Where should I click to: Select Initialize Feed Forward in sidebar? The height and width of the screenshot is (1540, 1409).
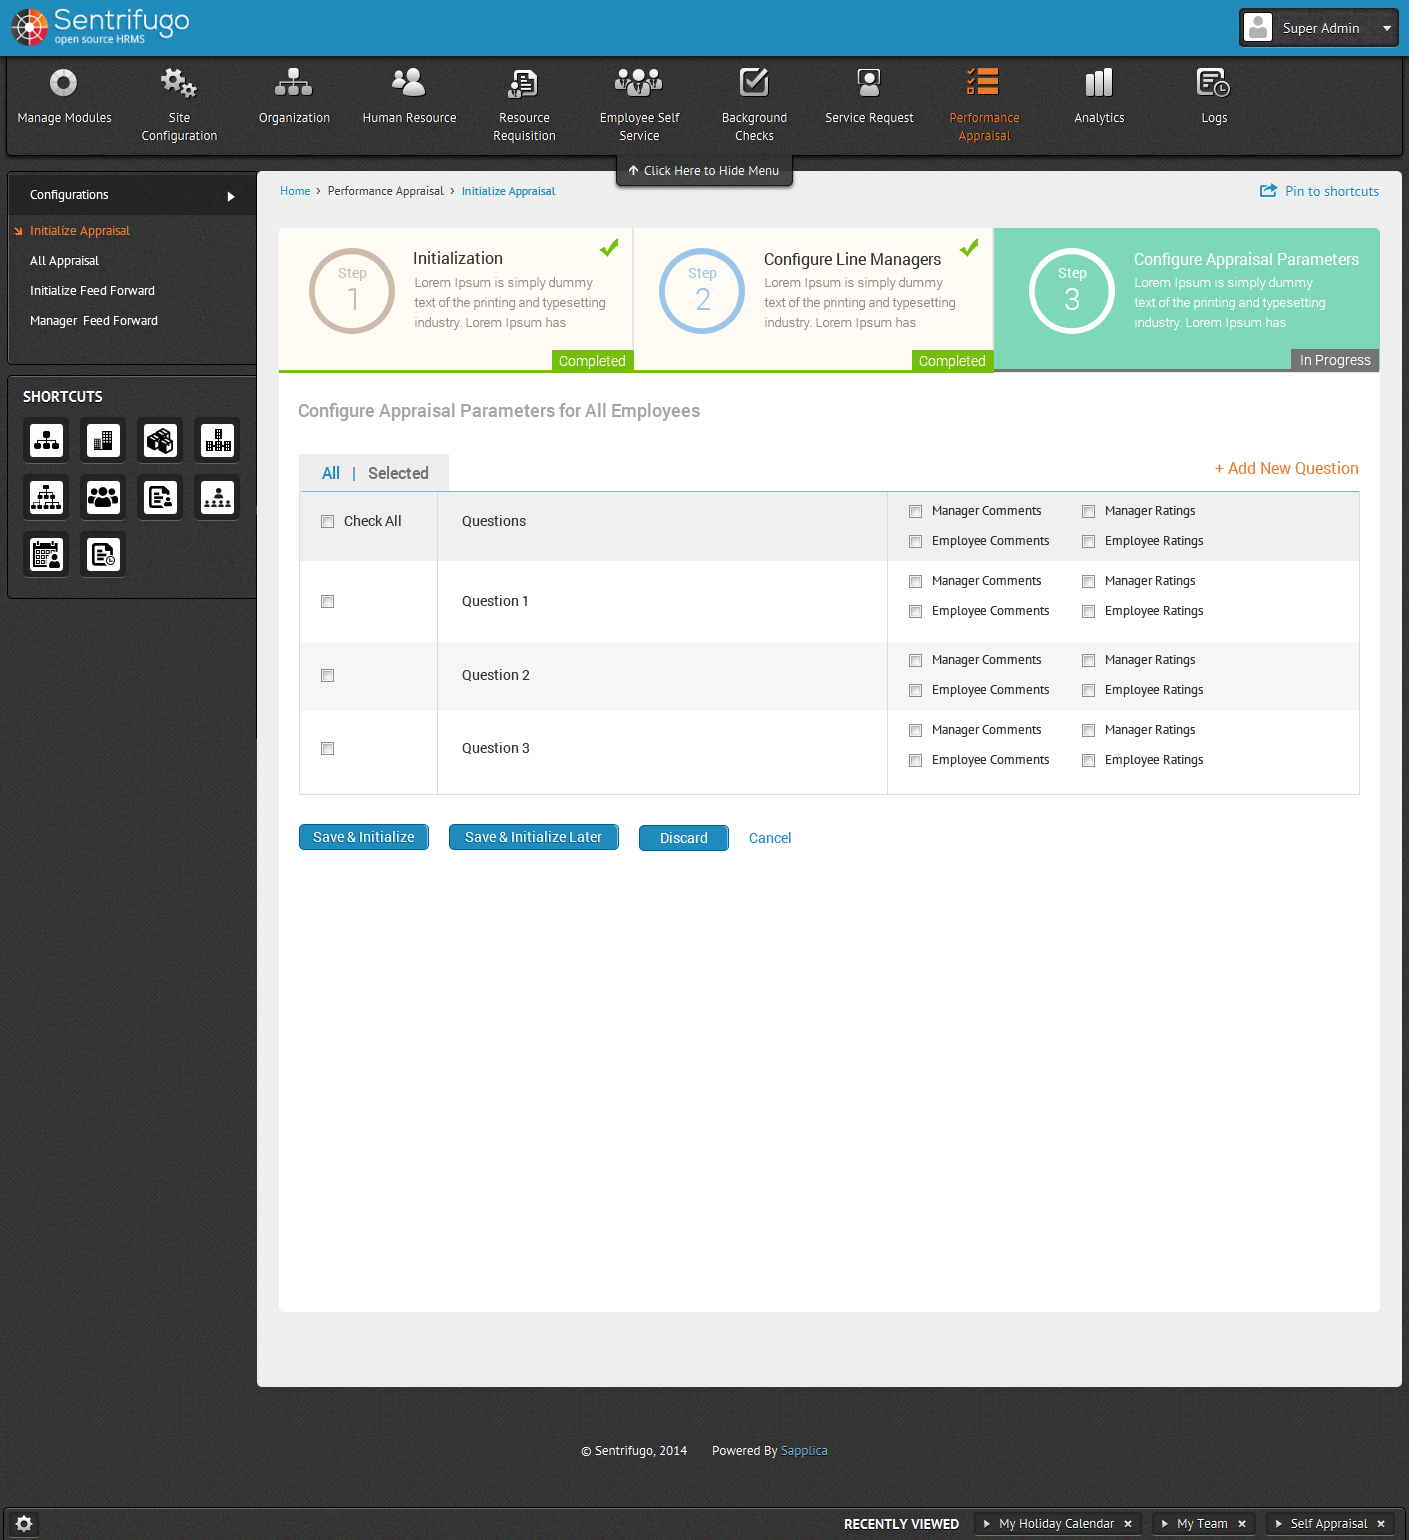tap(92, 291)
